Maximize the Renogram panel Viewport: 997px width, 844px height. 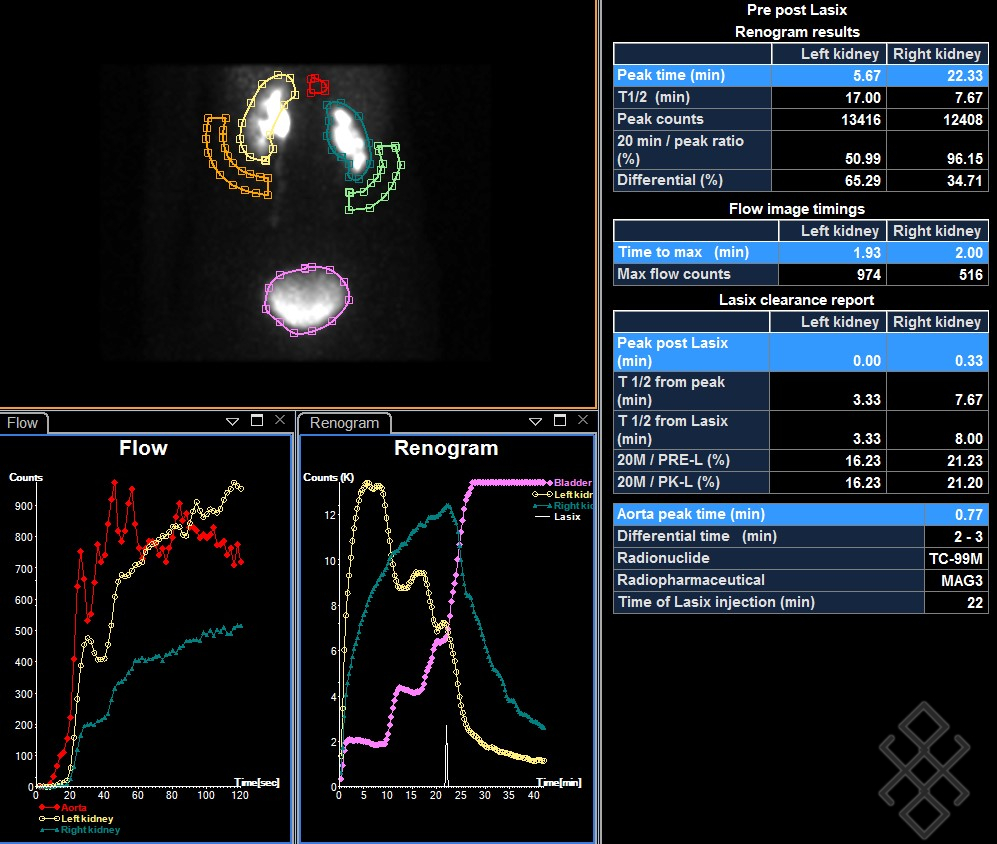point(559,421)
